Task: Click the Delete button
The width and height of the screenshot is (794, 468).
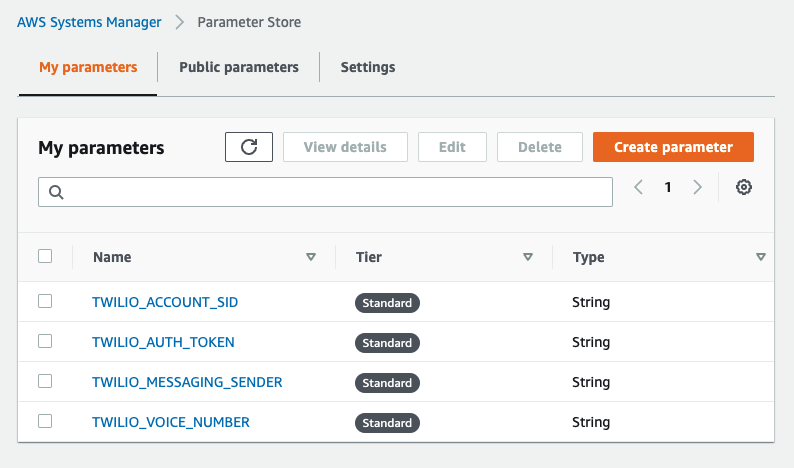Action: (x=540, y=147)
